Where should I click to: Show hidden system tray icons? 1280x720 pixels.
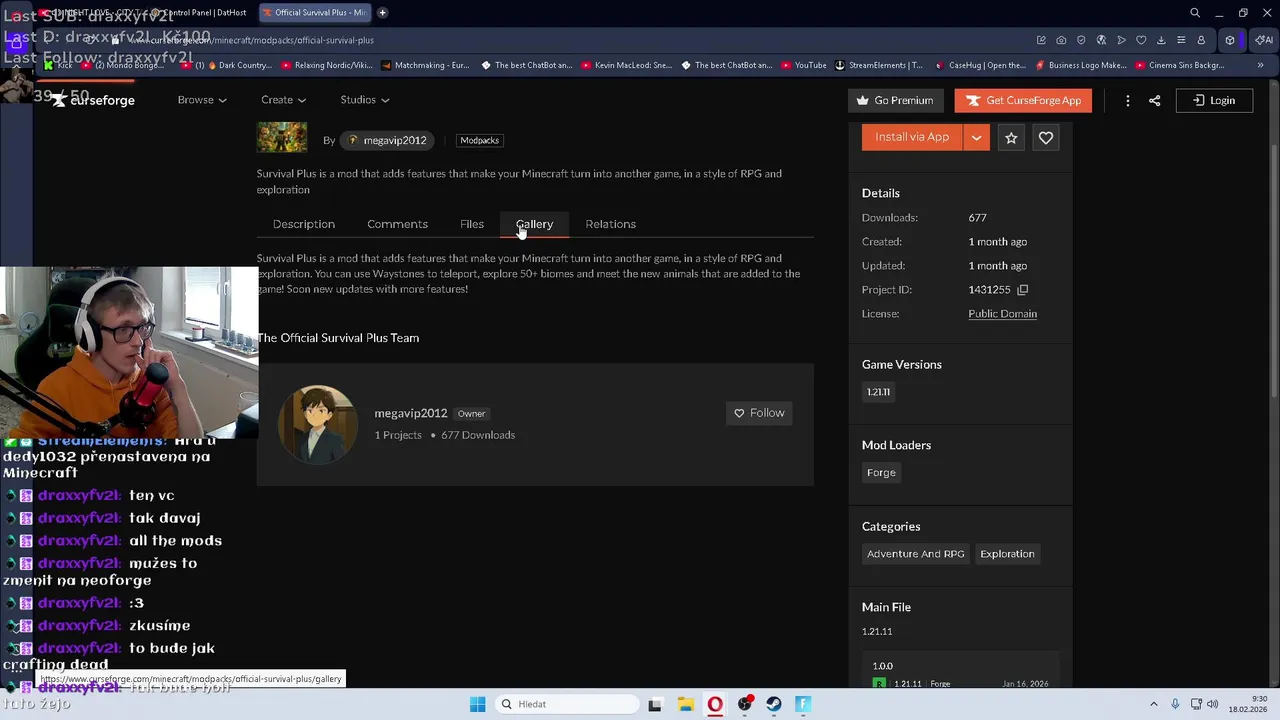click(x=1153, y=704)
